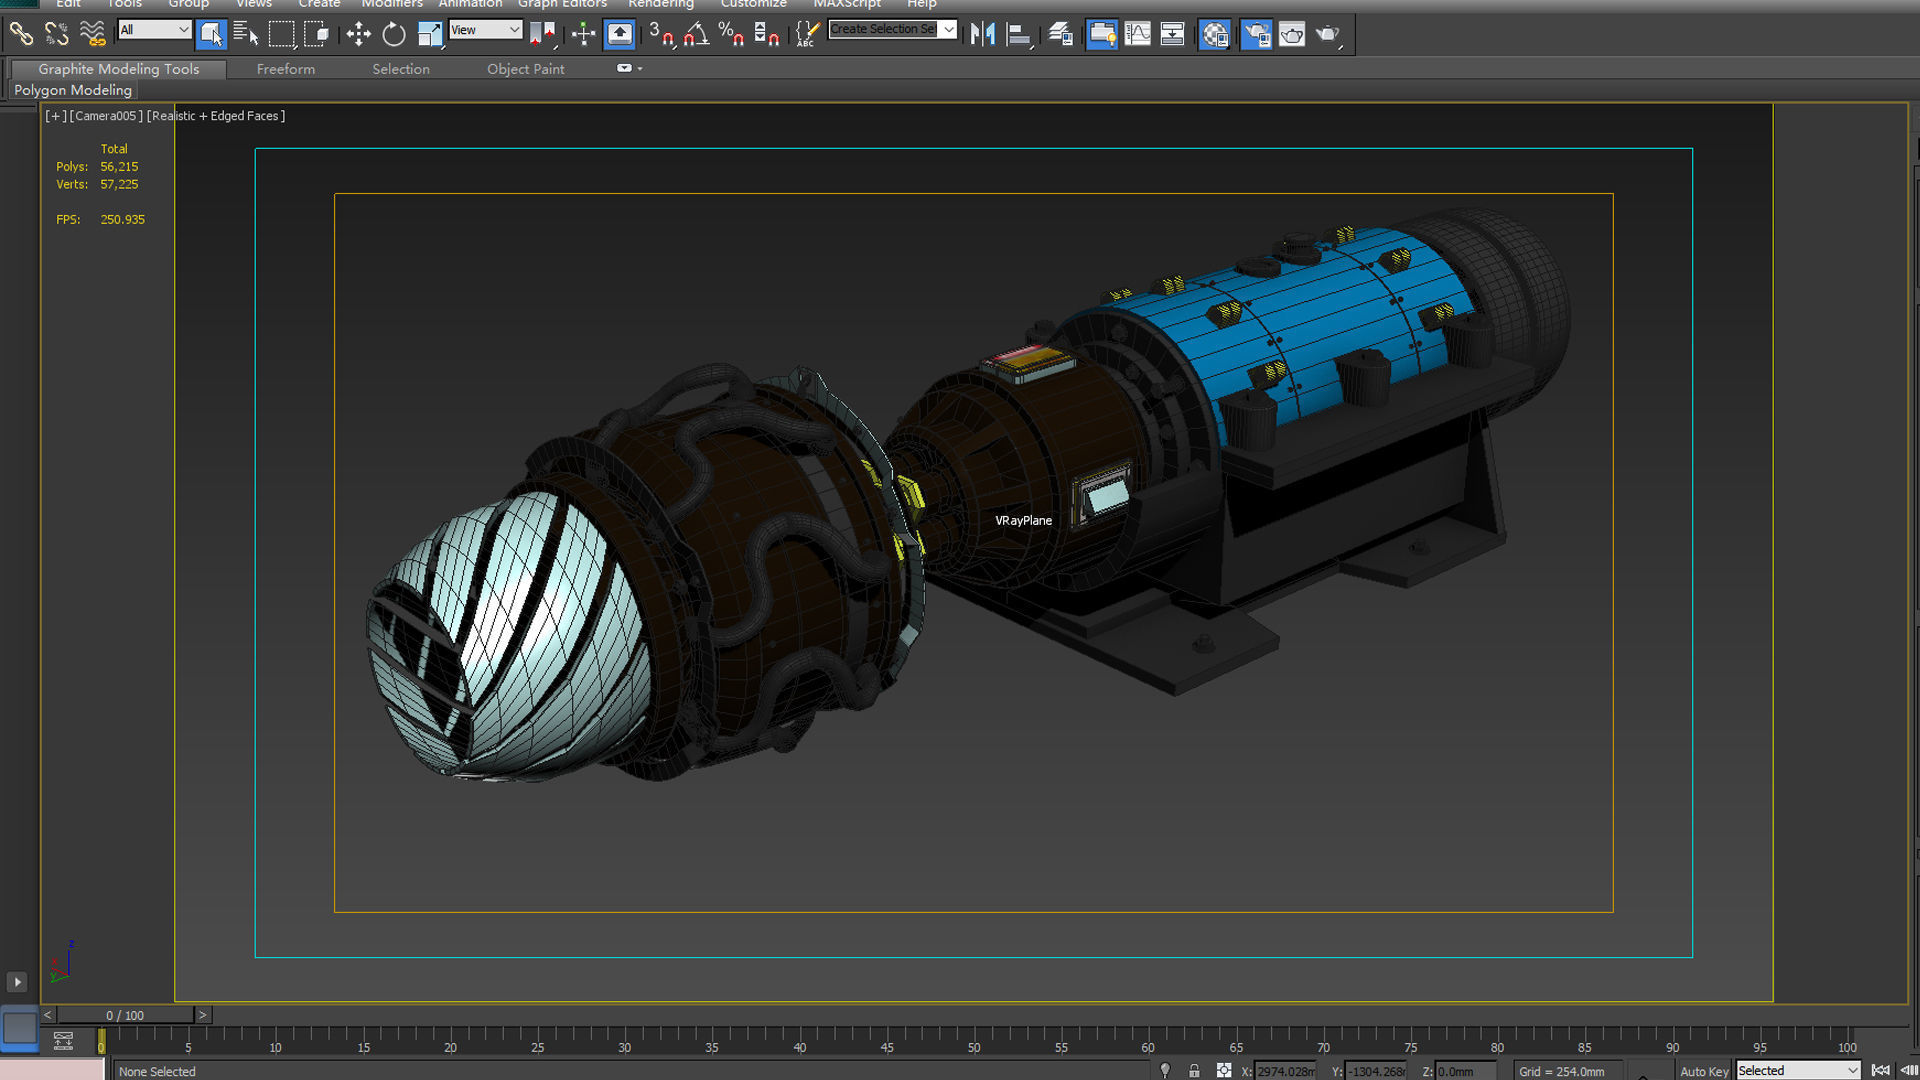Open the reference coordinate View dropdown
The width and height of the screenshot is (1920, 1080).
485,30
